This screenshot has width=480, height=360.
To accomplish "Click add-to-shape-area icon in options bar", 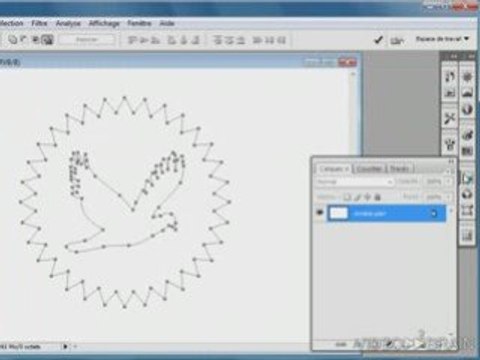I will tap(12, 40).
